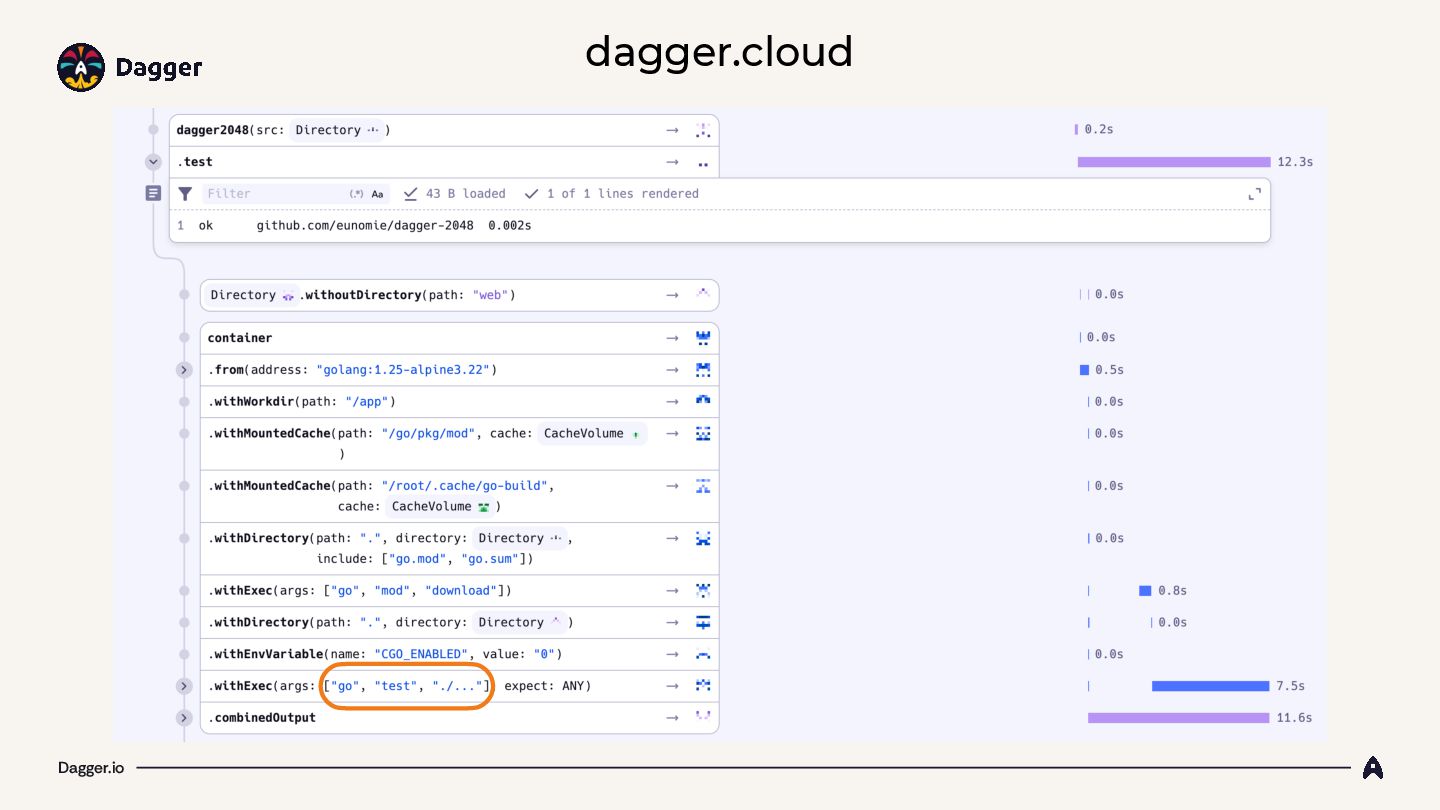
Task: Open arrow link on .from row
Action: (x=673, y=370)
